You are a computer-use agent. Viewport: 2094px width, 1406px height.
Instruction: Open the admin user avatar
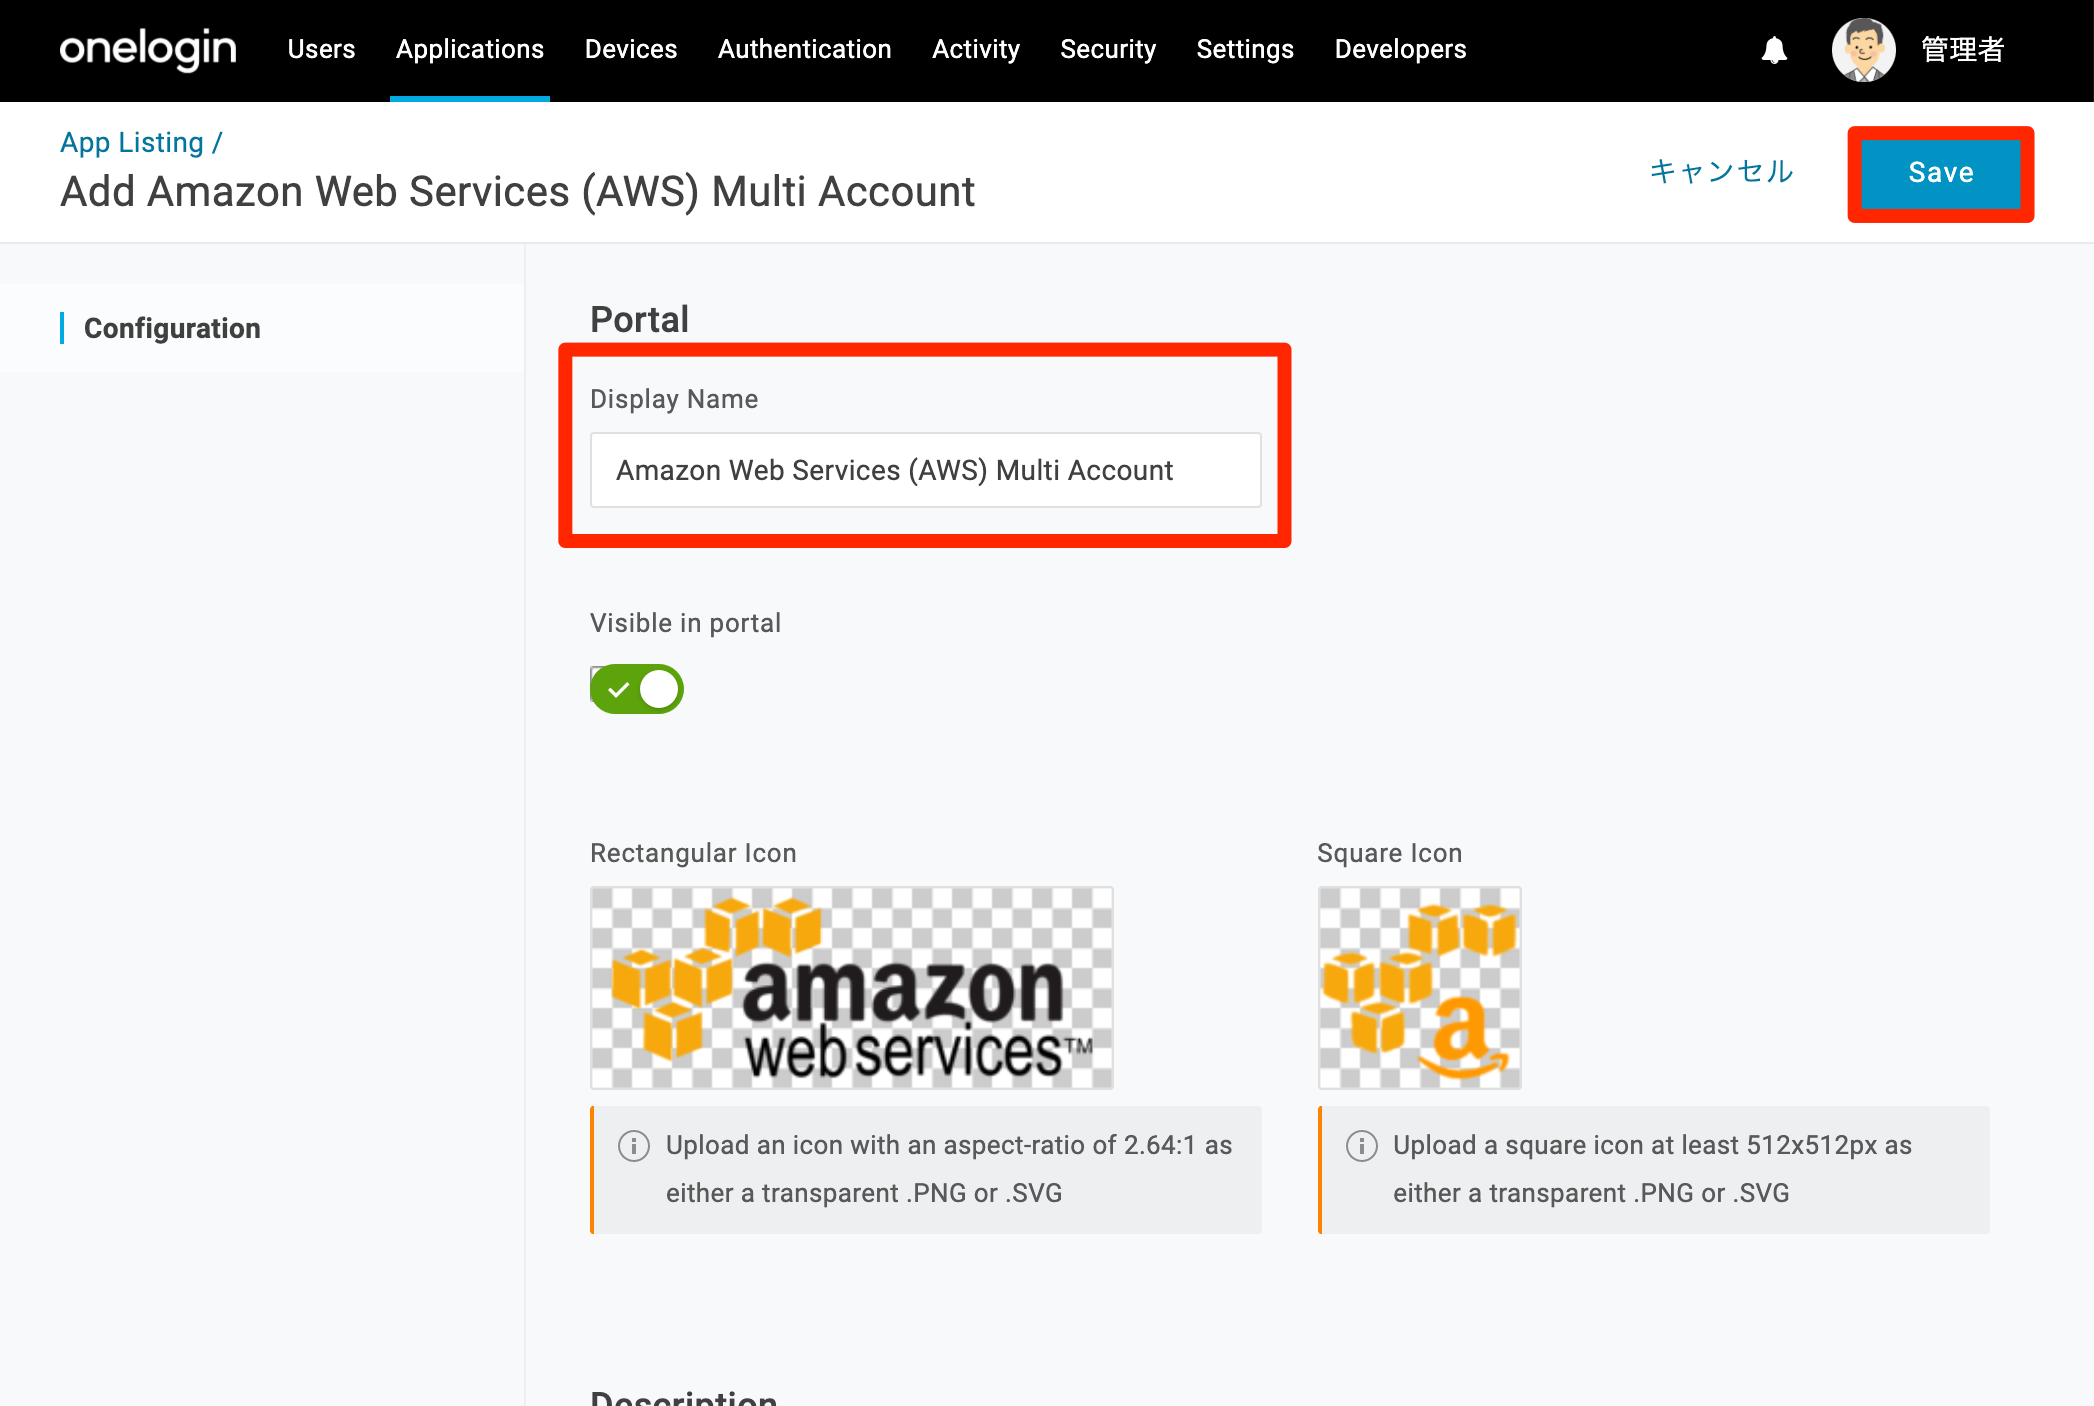click(1863, 50)
